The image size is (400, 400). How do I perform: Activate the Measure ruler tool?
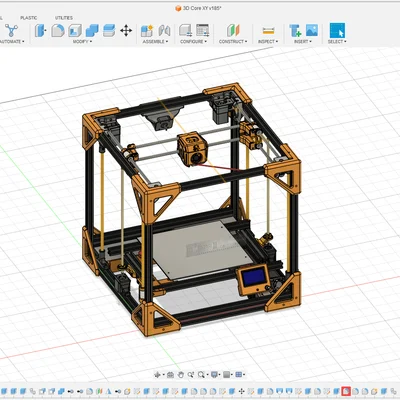268,31
